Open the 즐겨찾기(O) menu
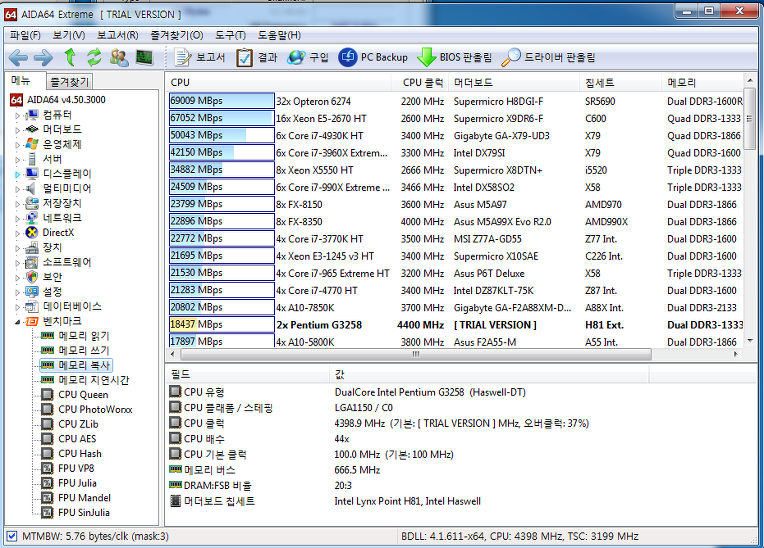 (177, 35)
